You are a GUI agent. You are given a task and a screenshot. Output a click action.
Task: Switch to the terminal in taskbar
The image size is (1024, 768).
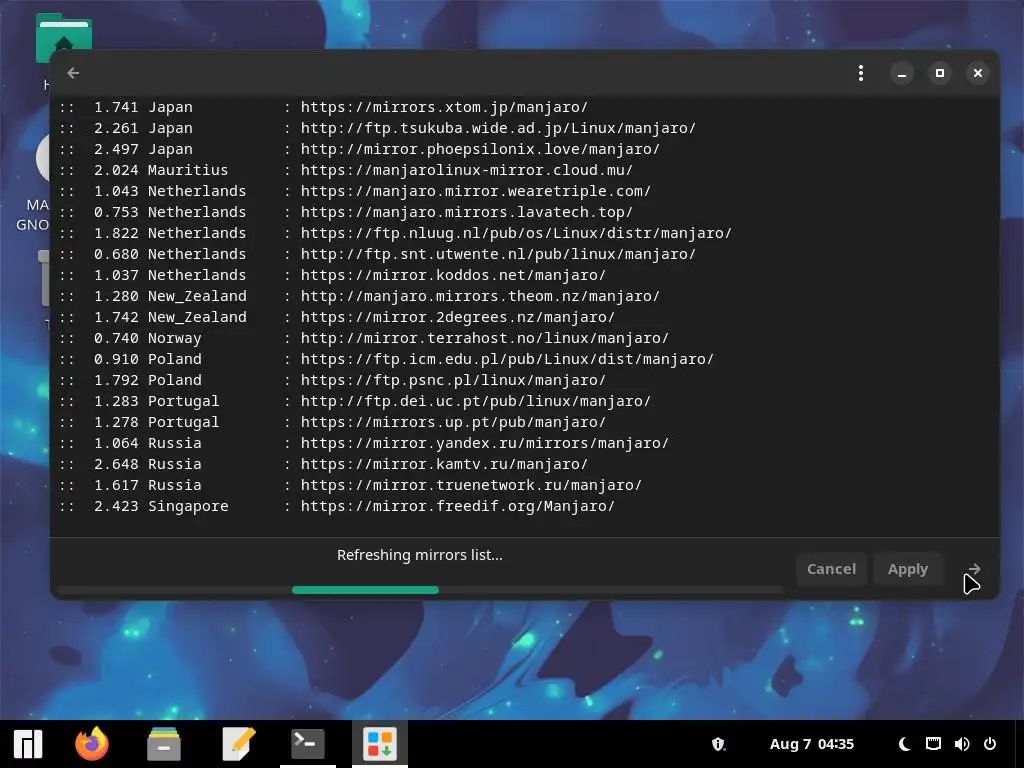click(x=308, y=744)
